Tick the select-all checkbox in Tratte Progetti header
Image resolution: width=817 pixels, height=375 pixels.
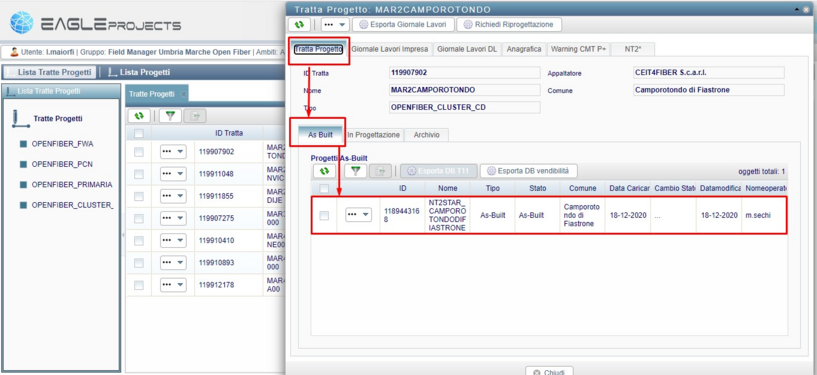(x=139, y=133)
